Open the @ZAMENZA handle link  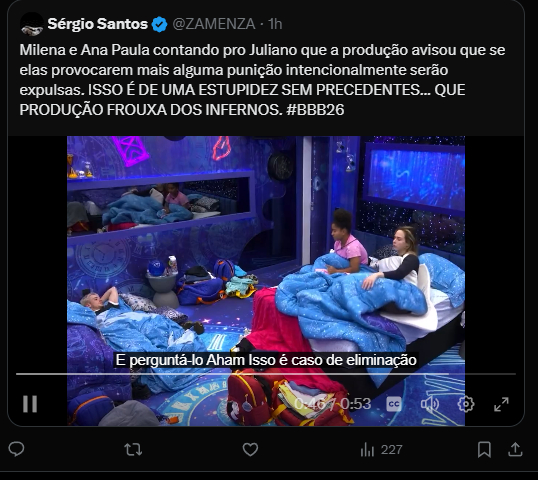tap(213, 24)
